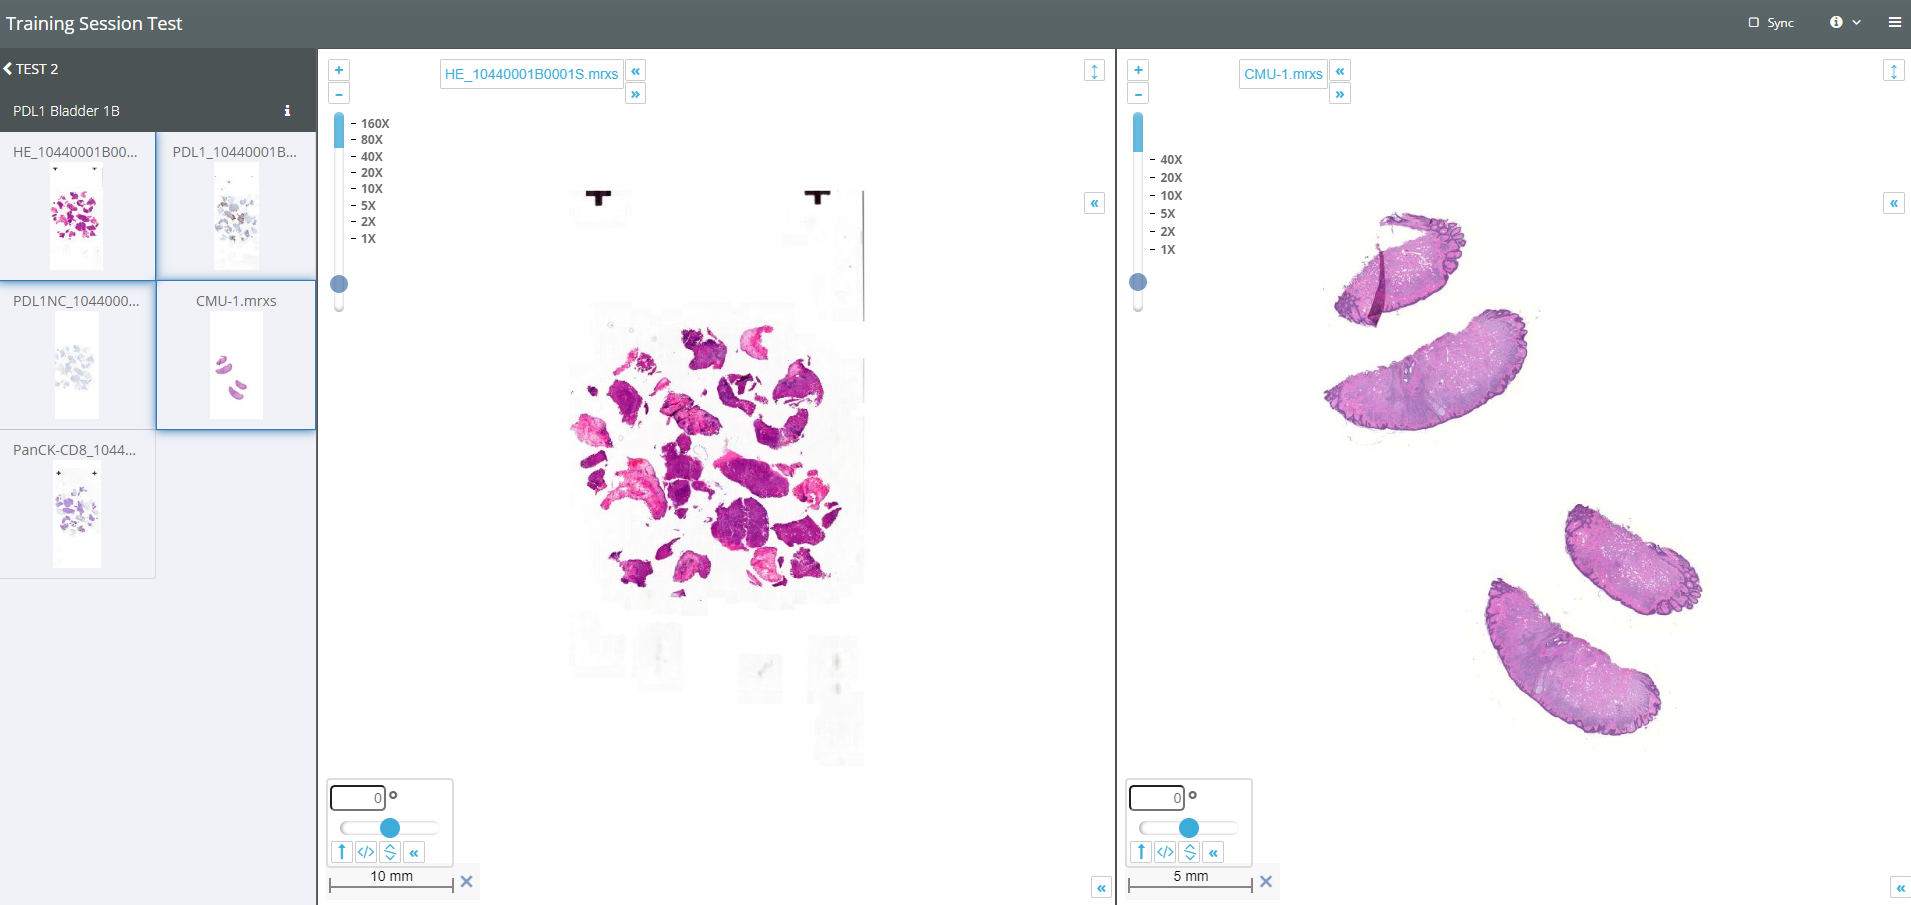Viewport: 1911px width, 905px height.
Task: Go to next slide in right viewer
Action: pyautogui.click(x=1340, y=94)
